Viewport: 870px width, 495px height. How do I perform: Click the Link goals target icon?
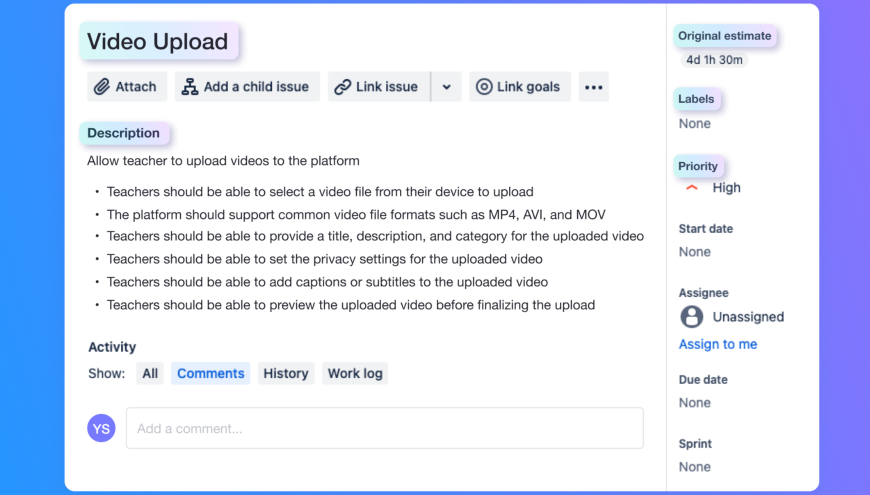[485, 87]
